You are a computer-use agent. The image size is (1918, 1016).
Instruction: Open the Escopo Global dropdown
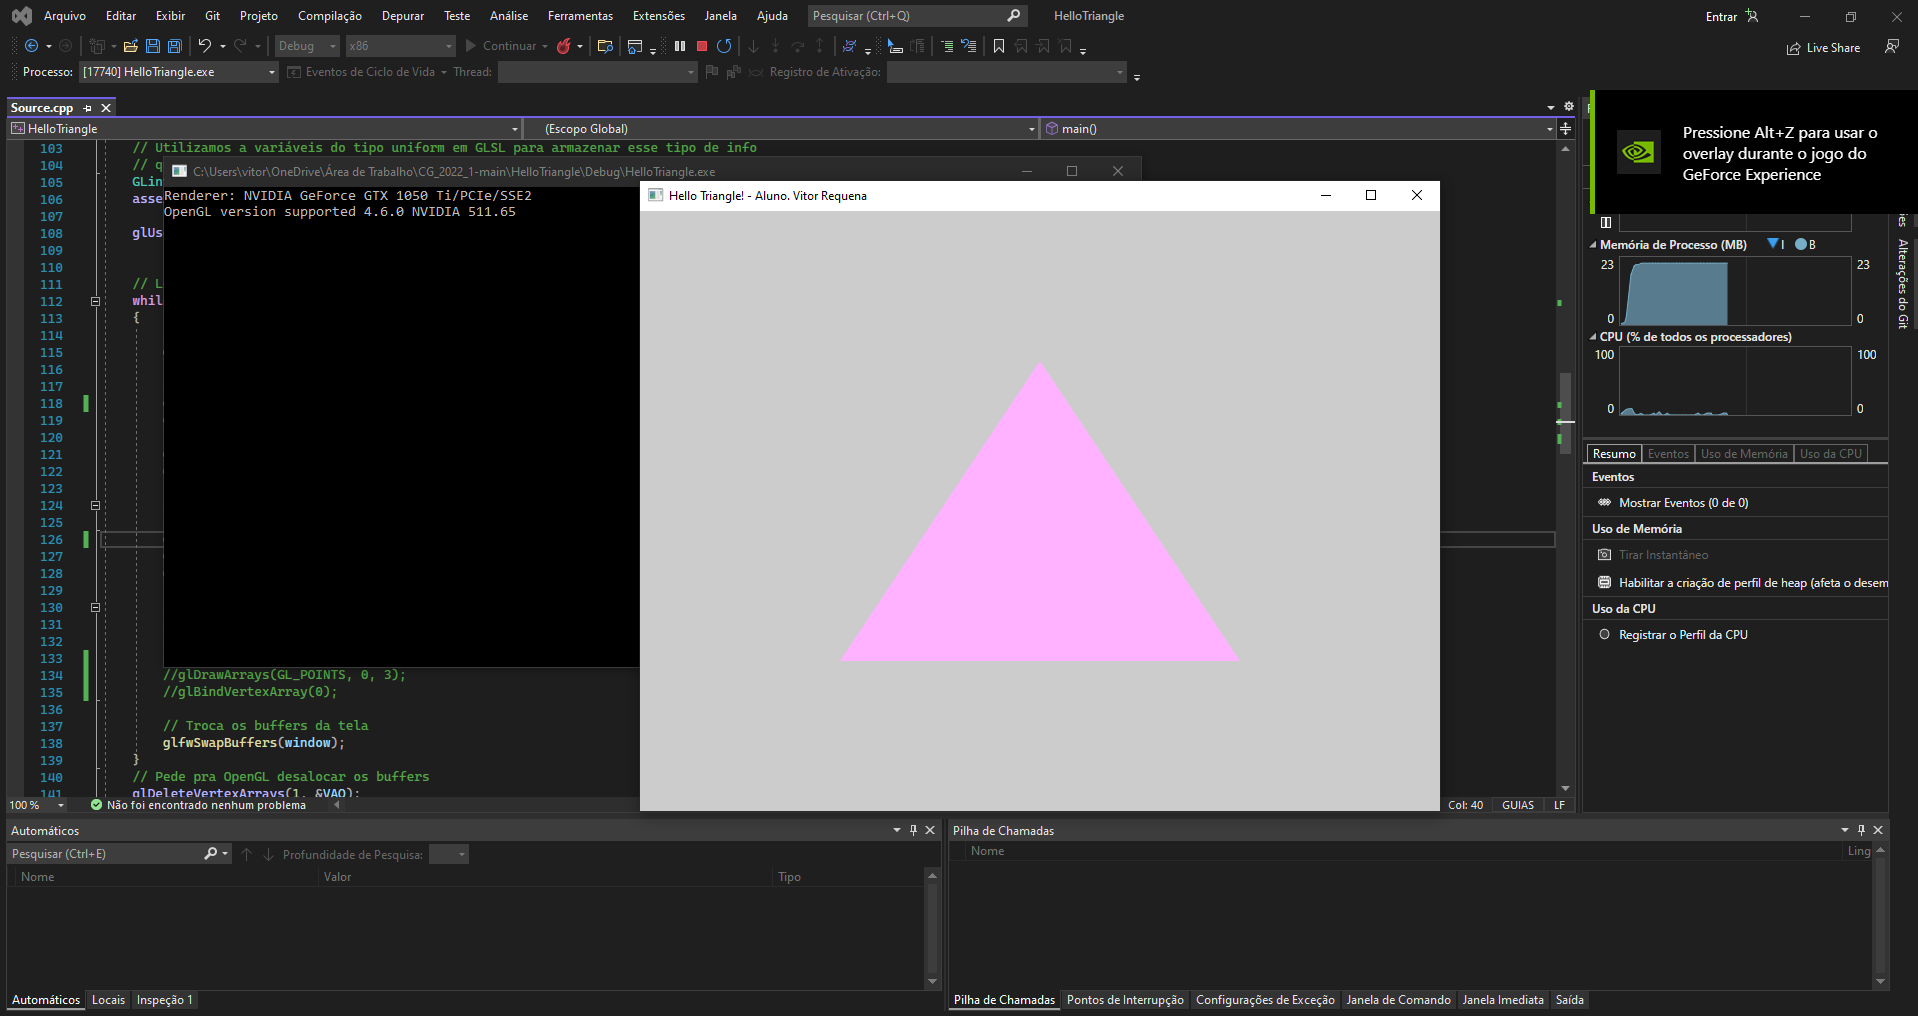pyautogui.click(x=781, y=128)
